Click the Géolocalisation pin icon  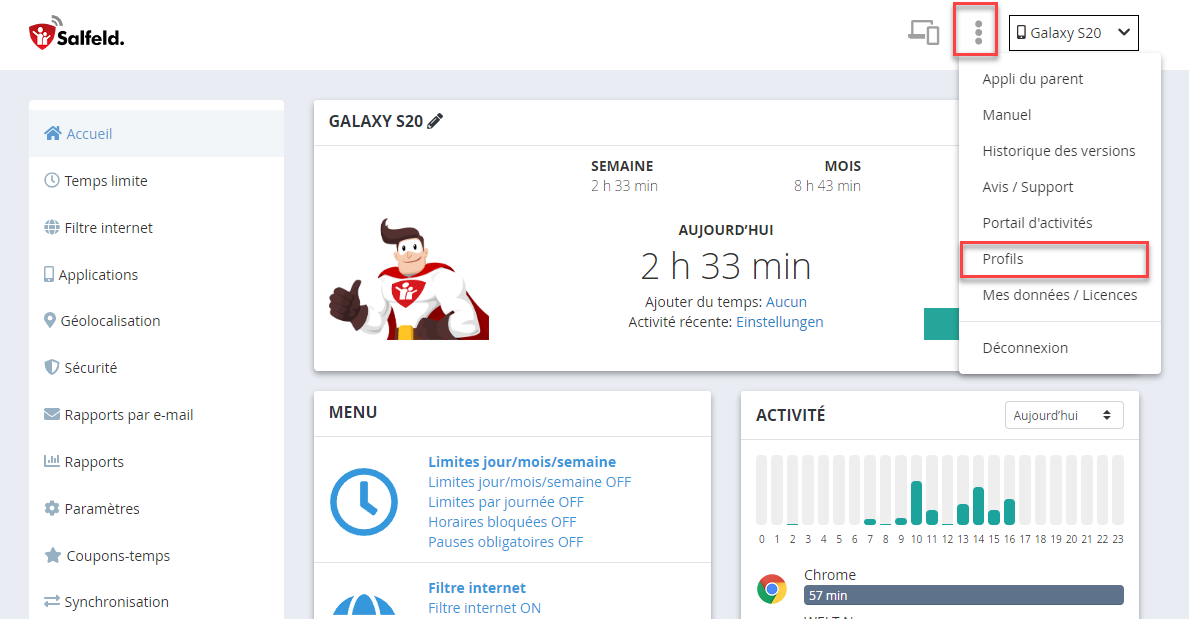click(x=50, y=321)
